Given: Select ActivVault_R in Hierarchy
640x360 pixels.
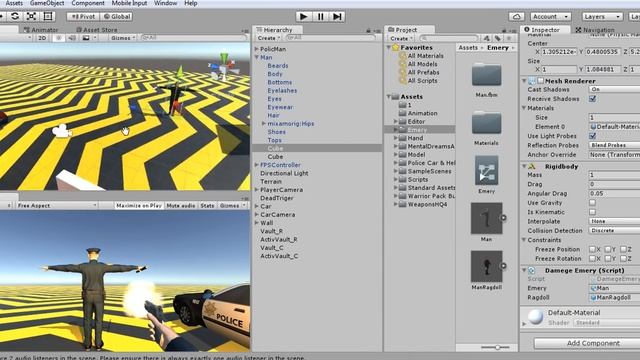Looking at the screenshot, I should pyautogui.click(x=279, y=240).
